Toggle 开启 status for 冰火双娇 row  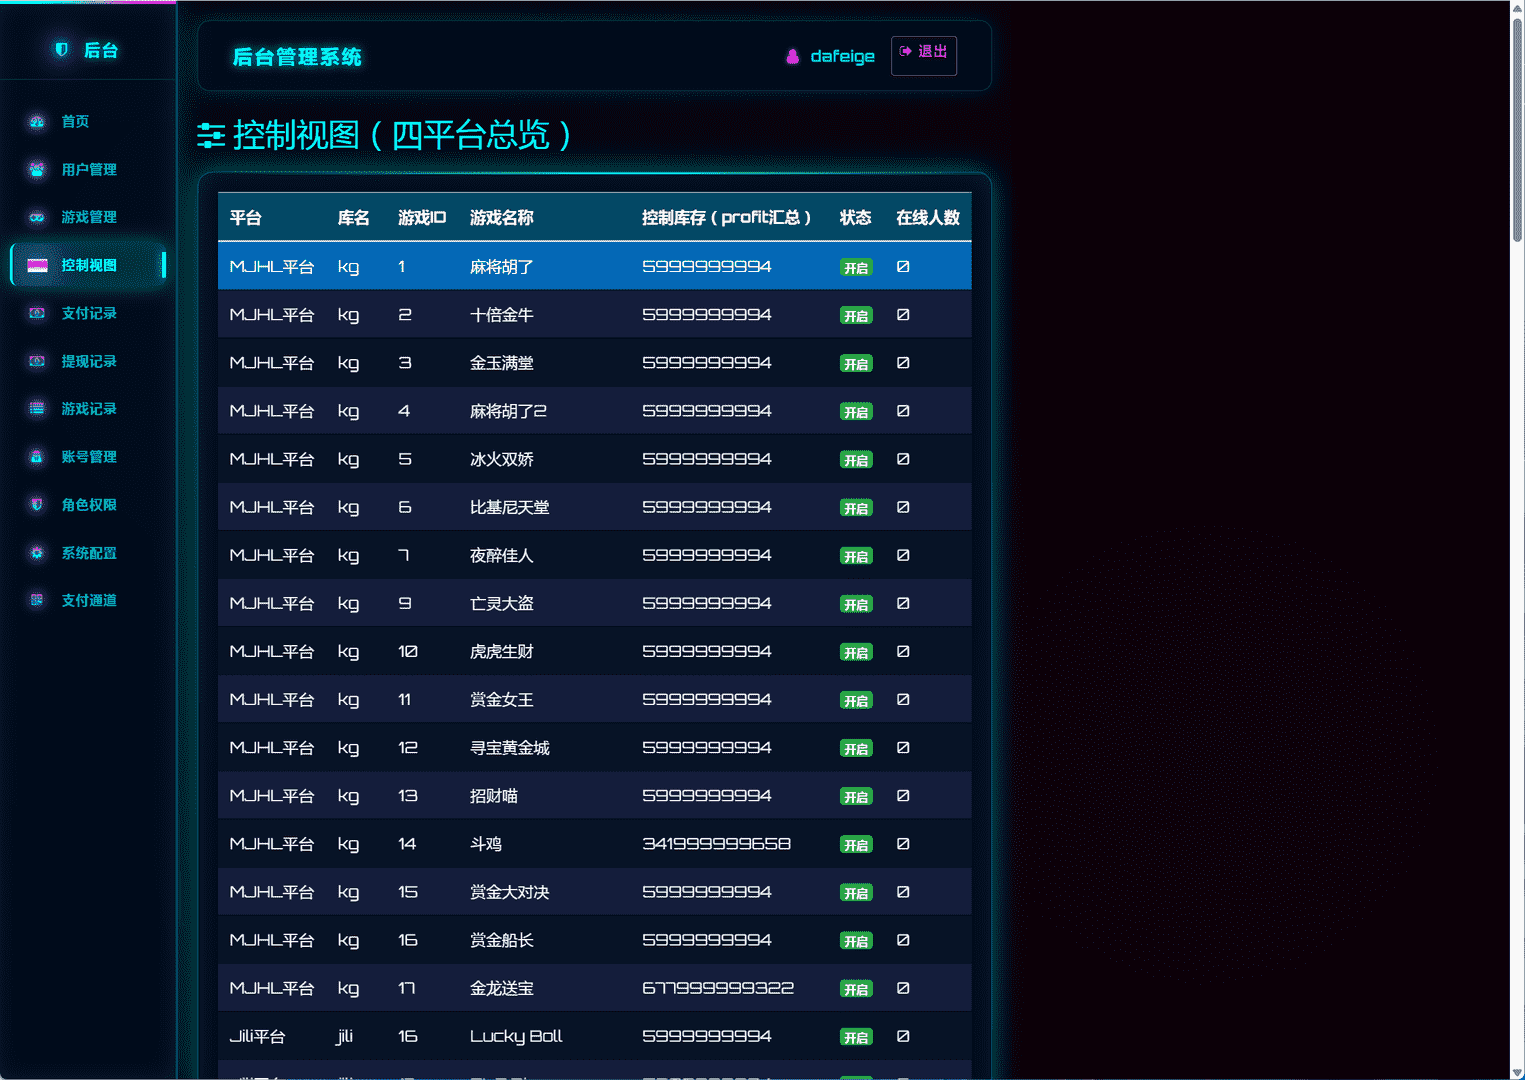[856, 460]
